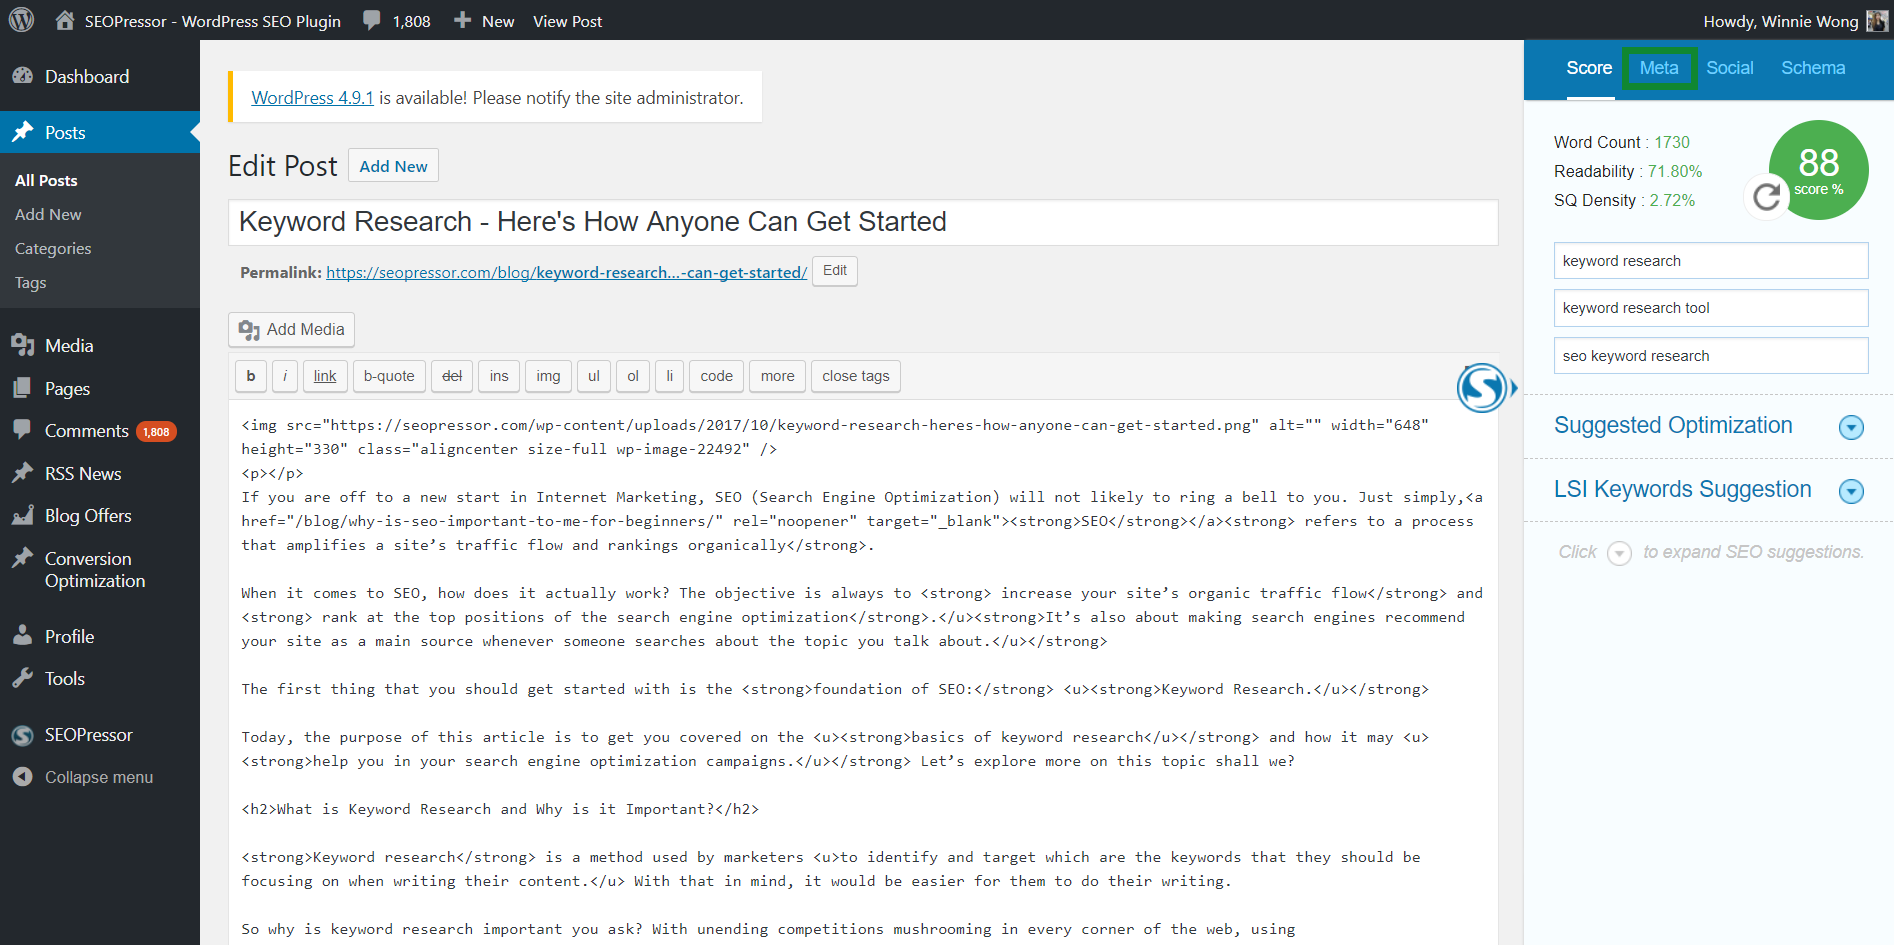Click the Tools wrench icon
Viewport: 1894px width, 945px height.
(22, 678)
